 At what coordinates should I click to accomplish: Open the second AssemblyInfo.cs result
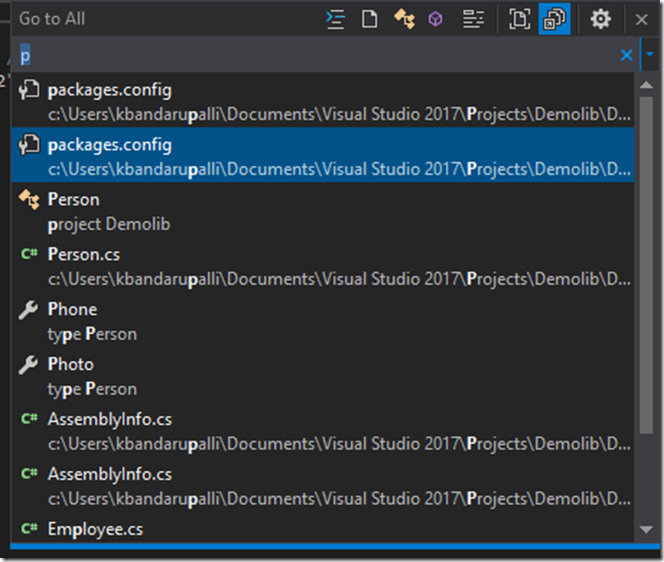[322, 486]
